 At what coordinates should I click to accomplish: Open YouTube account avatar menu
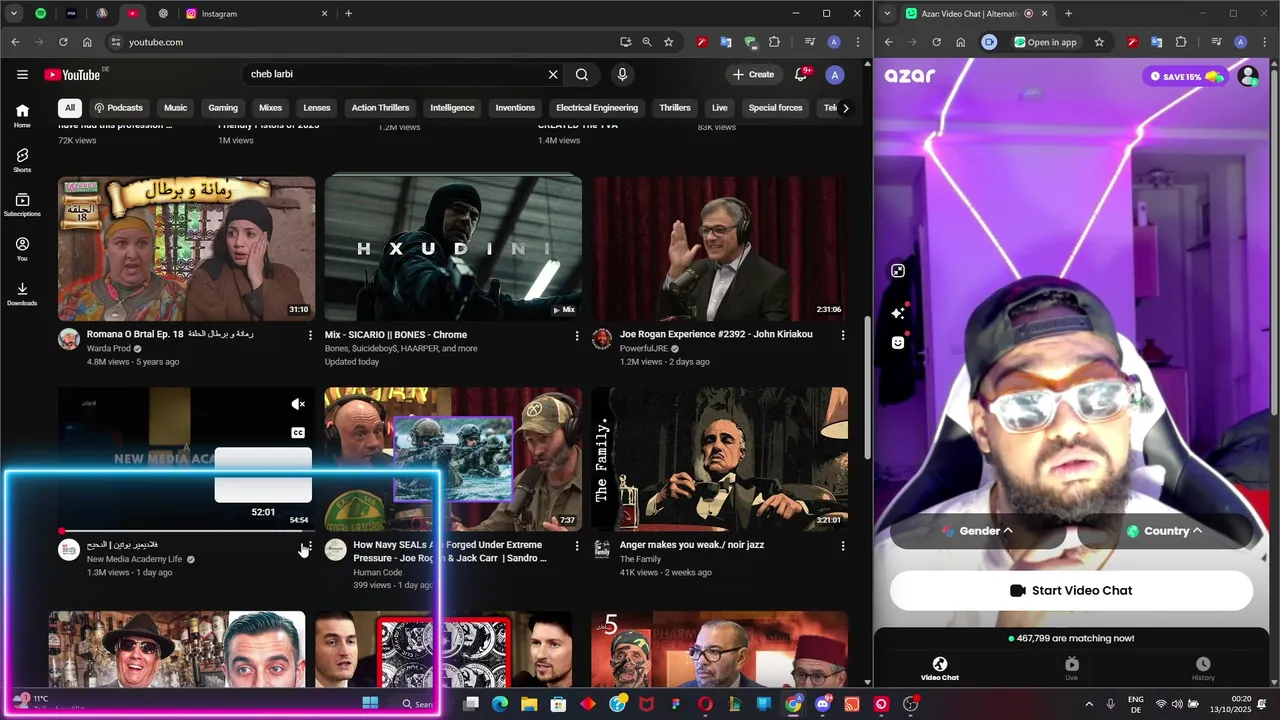point(835,74)
